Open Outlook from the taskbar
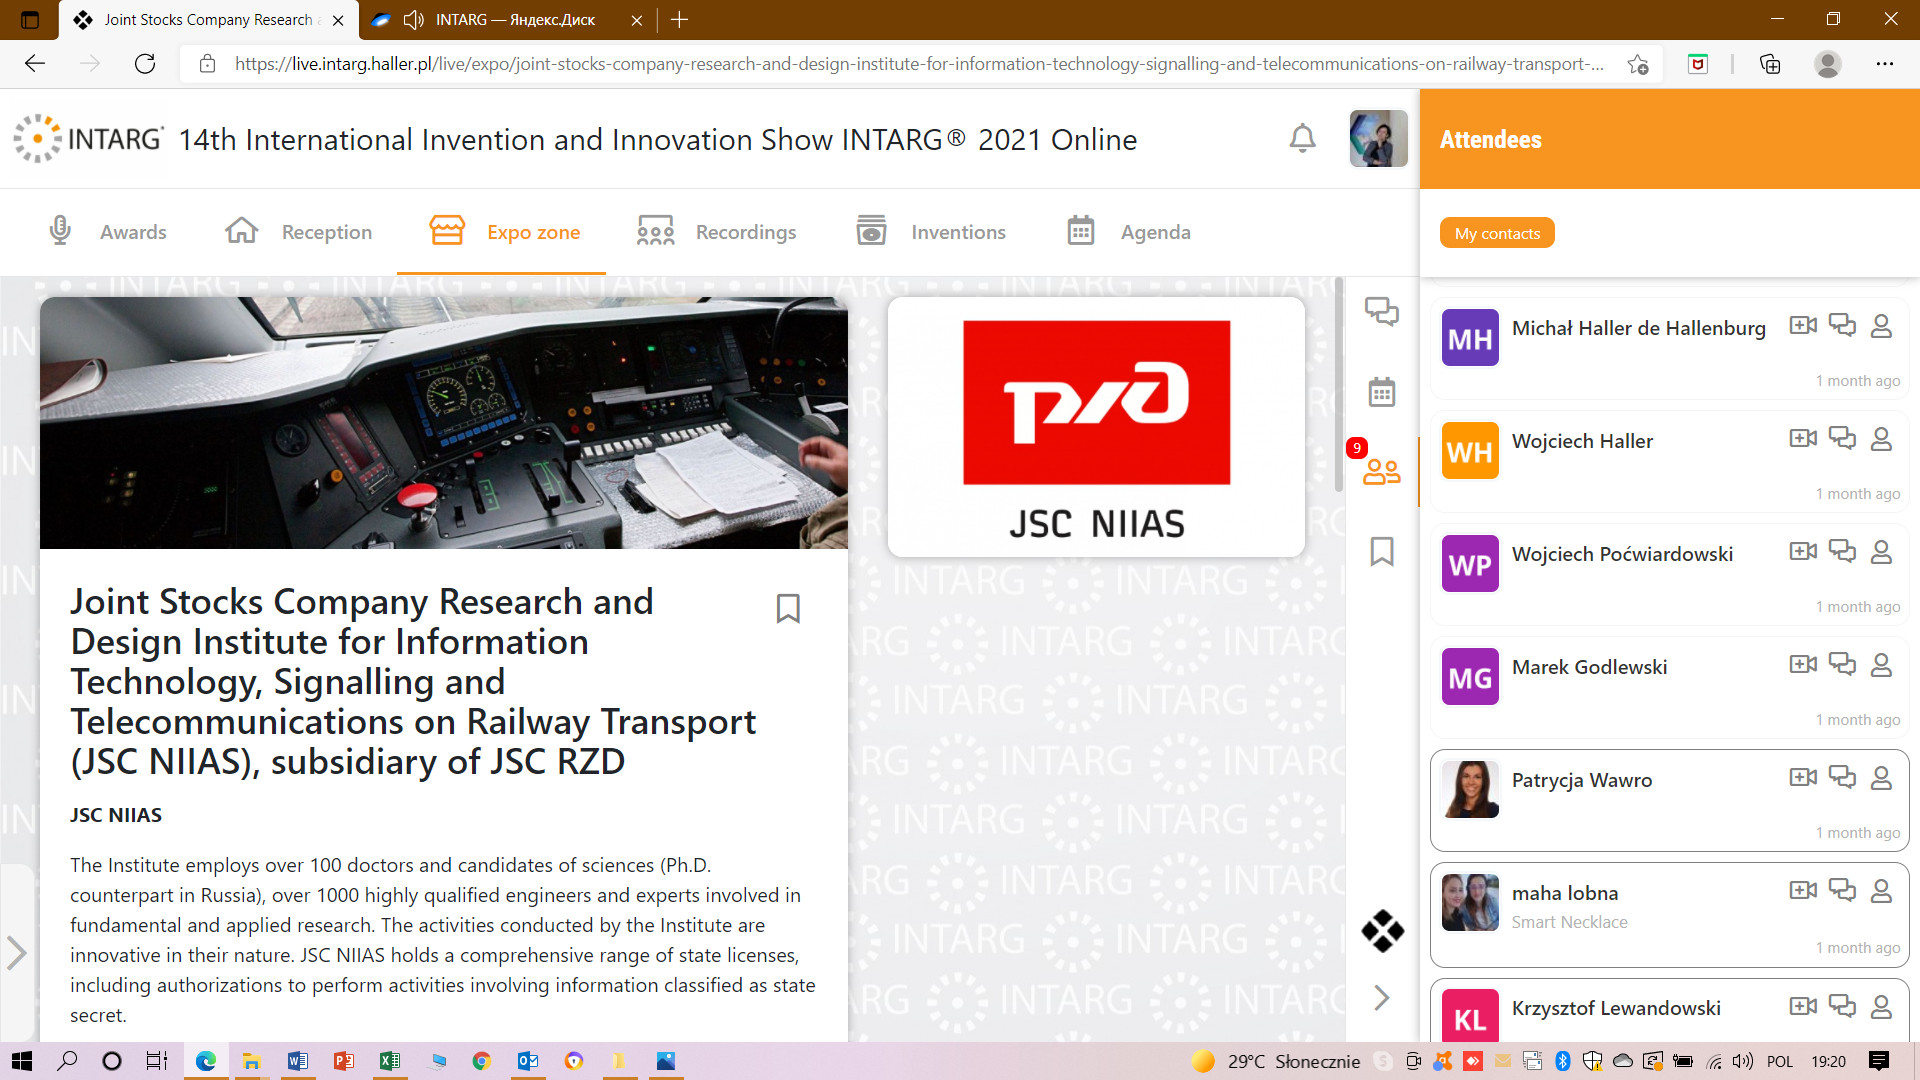 [x=527, y=1061]
